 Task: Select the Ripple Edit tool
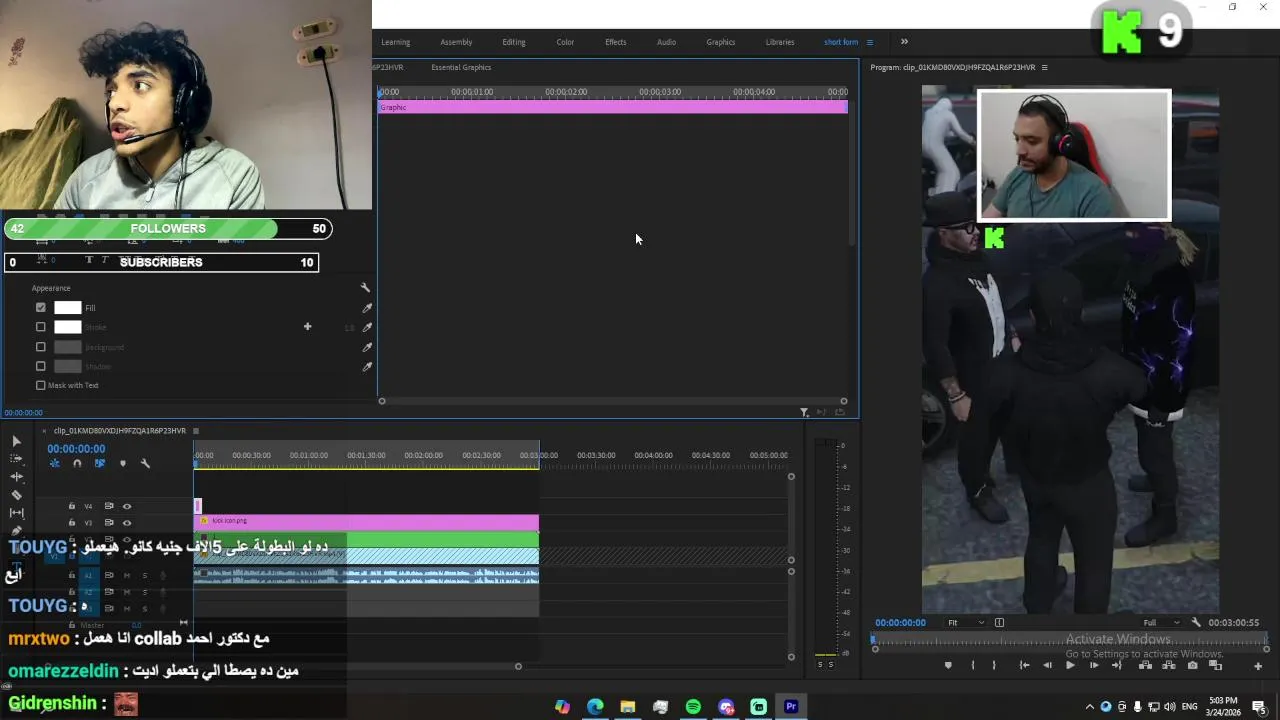16,477
